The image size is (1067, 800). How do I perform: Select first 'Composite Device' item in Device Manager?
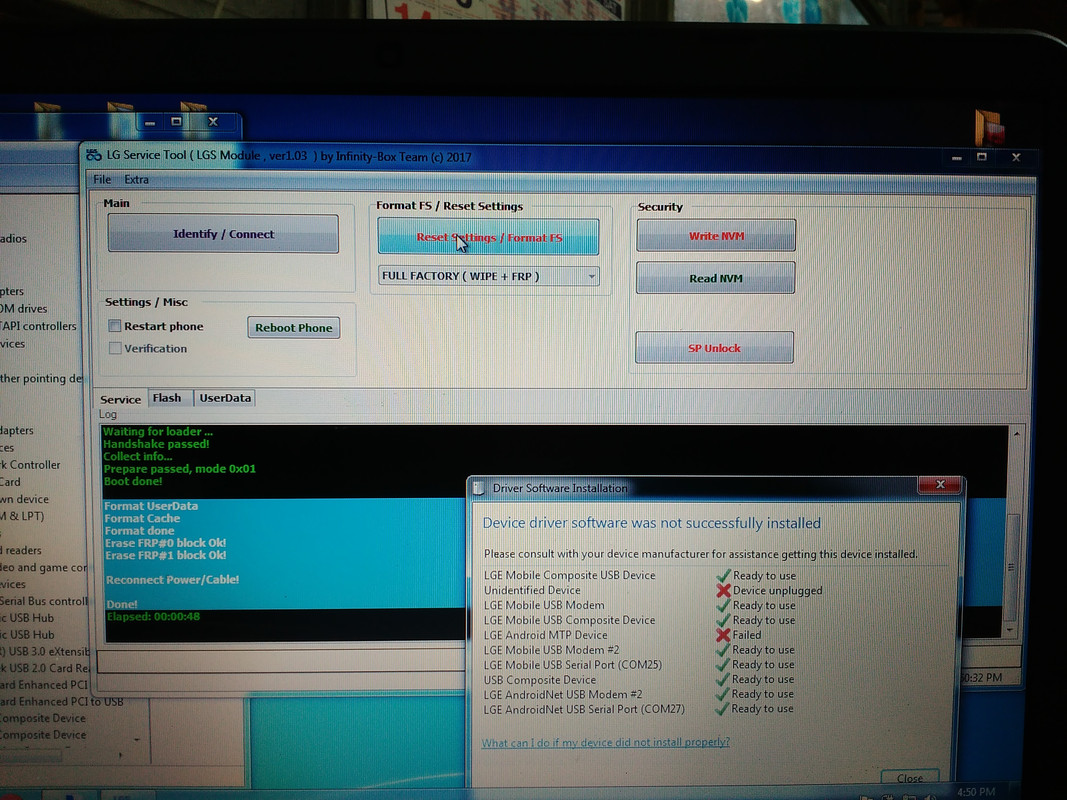(x=43, y=718)
